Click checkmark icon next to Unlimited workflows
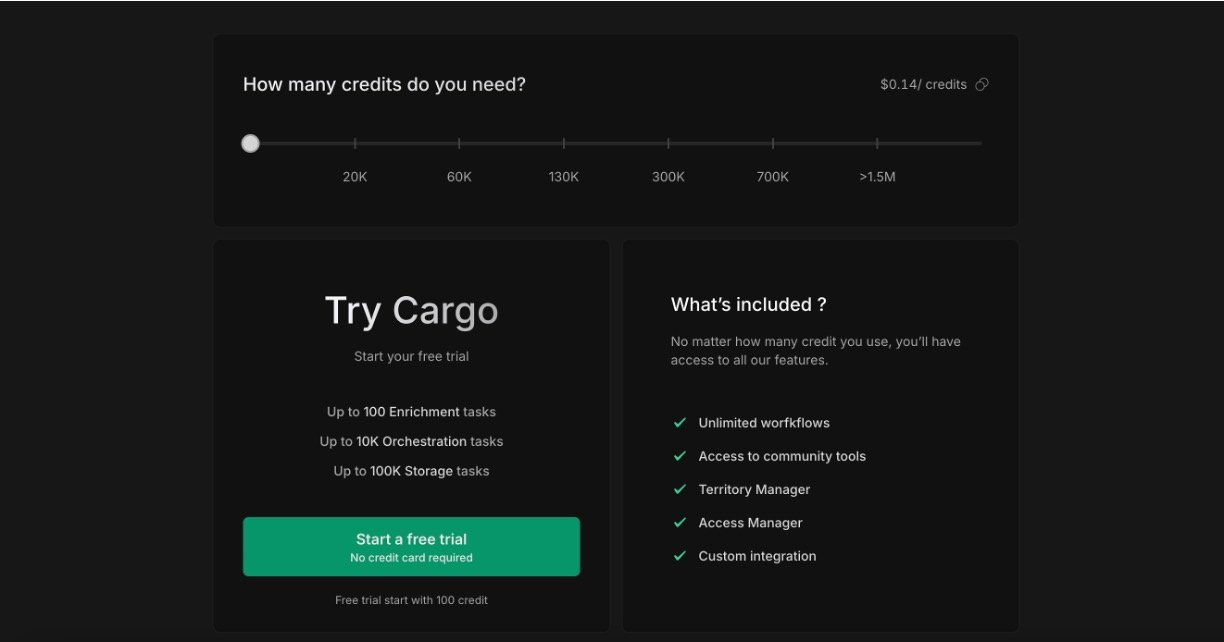 (x=680, y=423)
